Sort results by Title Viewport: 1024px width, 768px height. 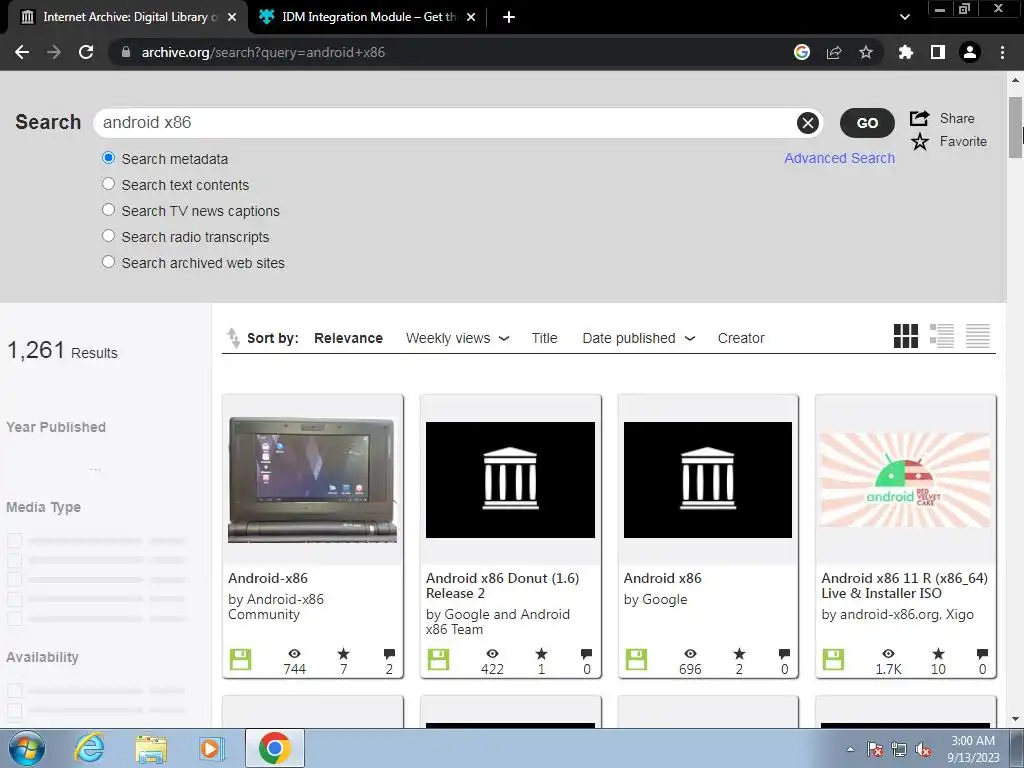[x=544, y=338]
